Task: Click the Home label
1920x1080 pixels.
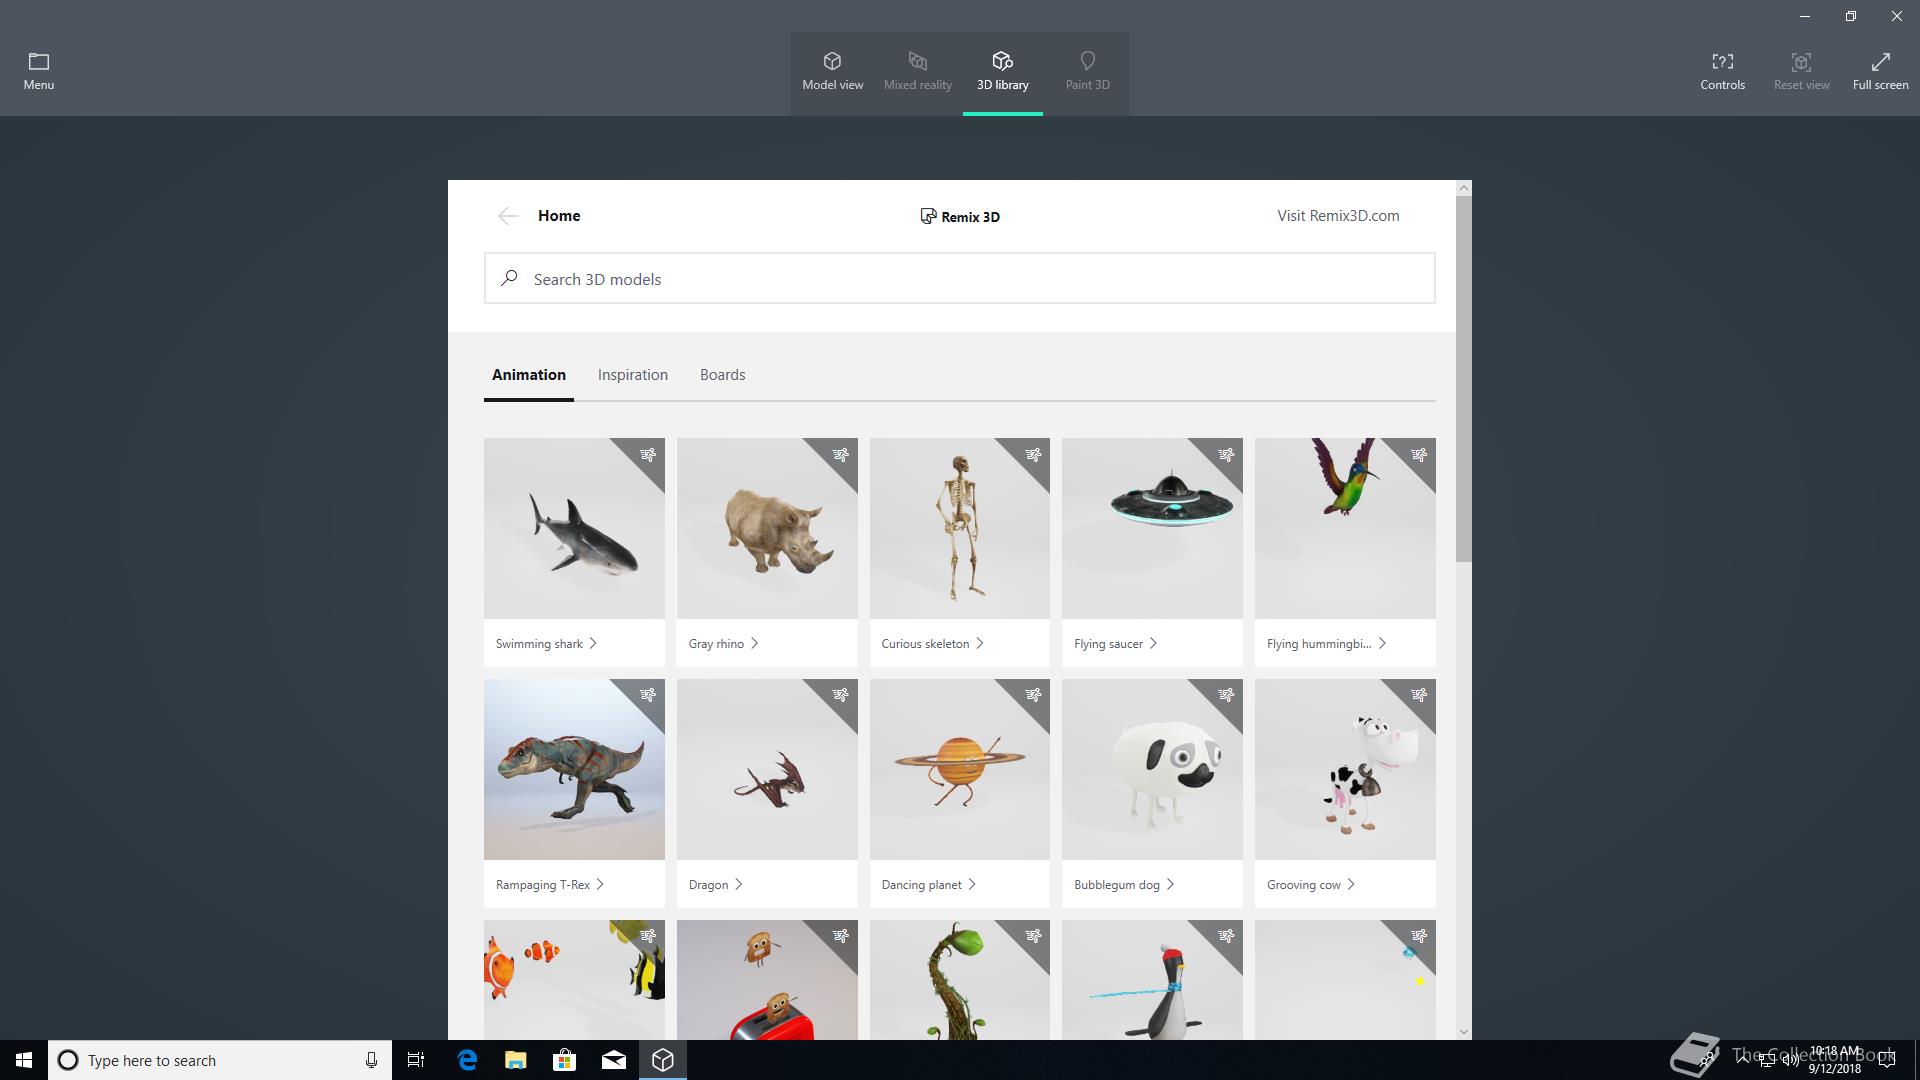Action: [559, 216]
